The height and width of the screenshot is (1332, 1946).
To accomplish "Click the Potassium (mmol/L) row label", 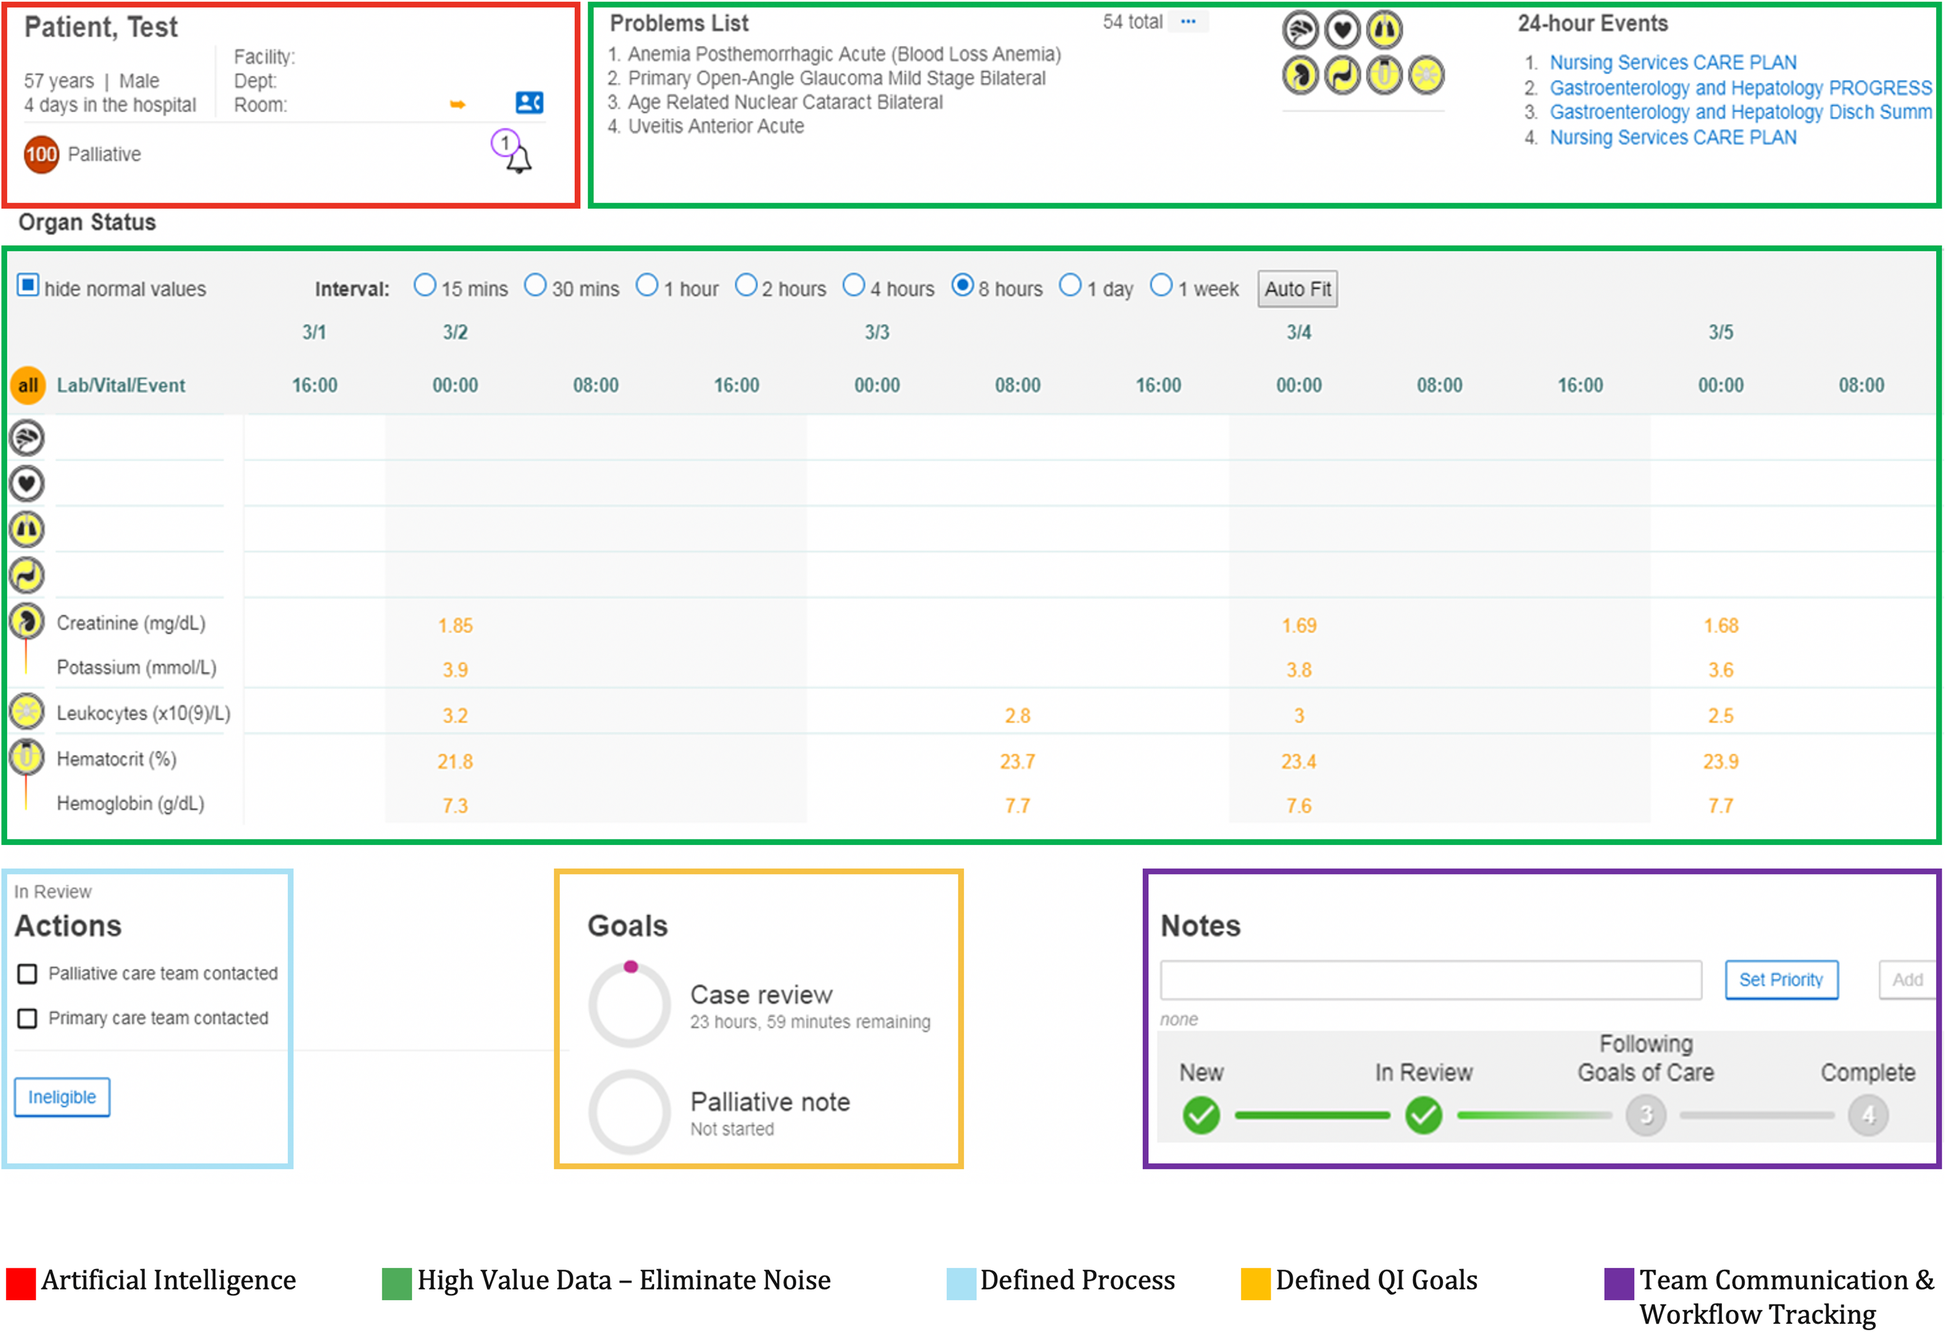I will [136, 668].
